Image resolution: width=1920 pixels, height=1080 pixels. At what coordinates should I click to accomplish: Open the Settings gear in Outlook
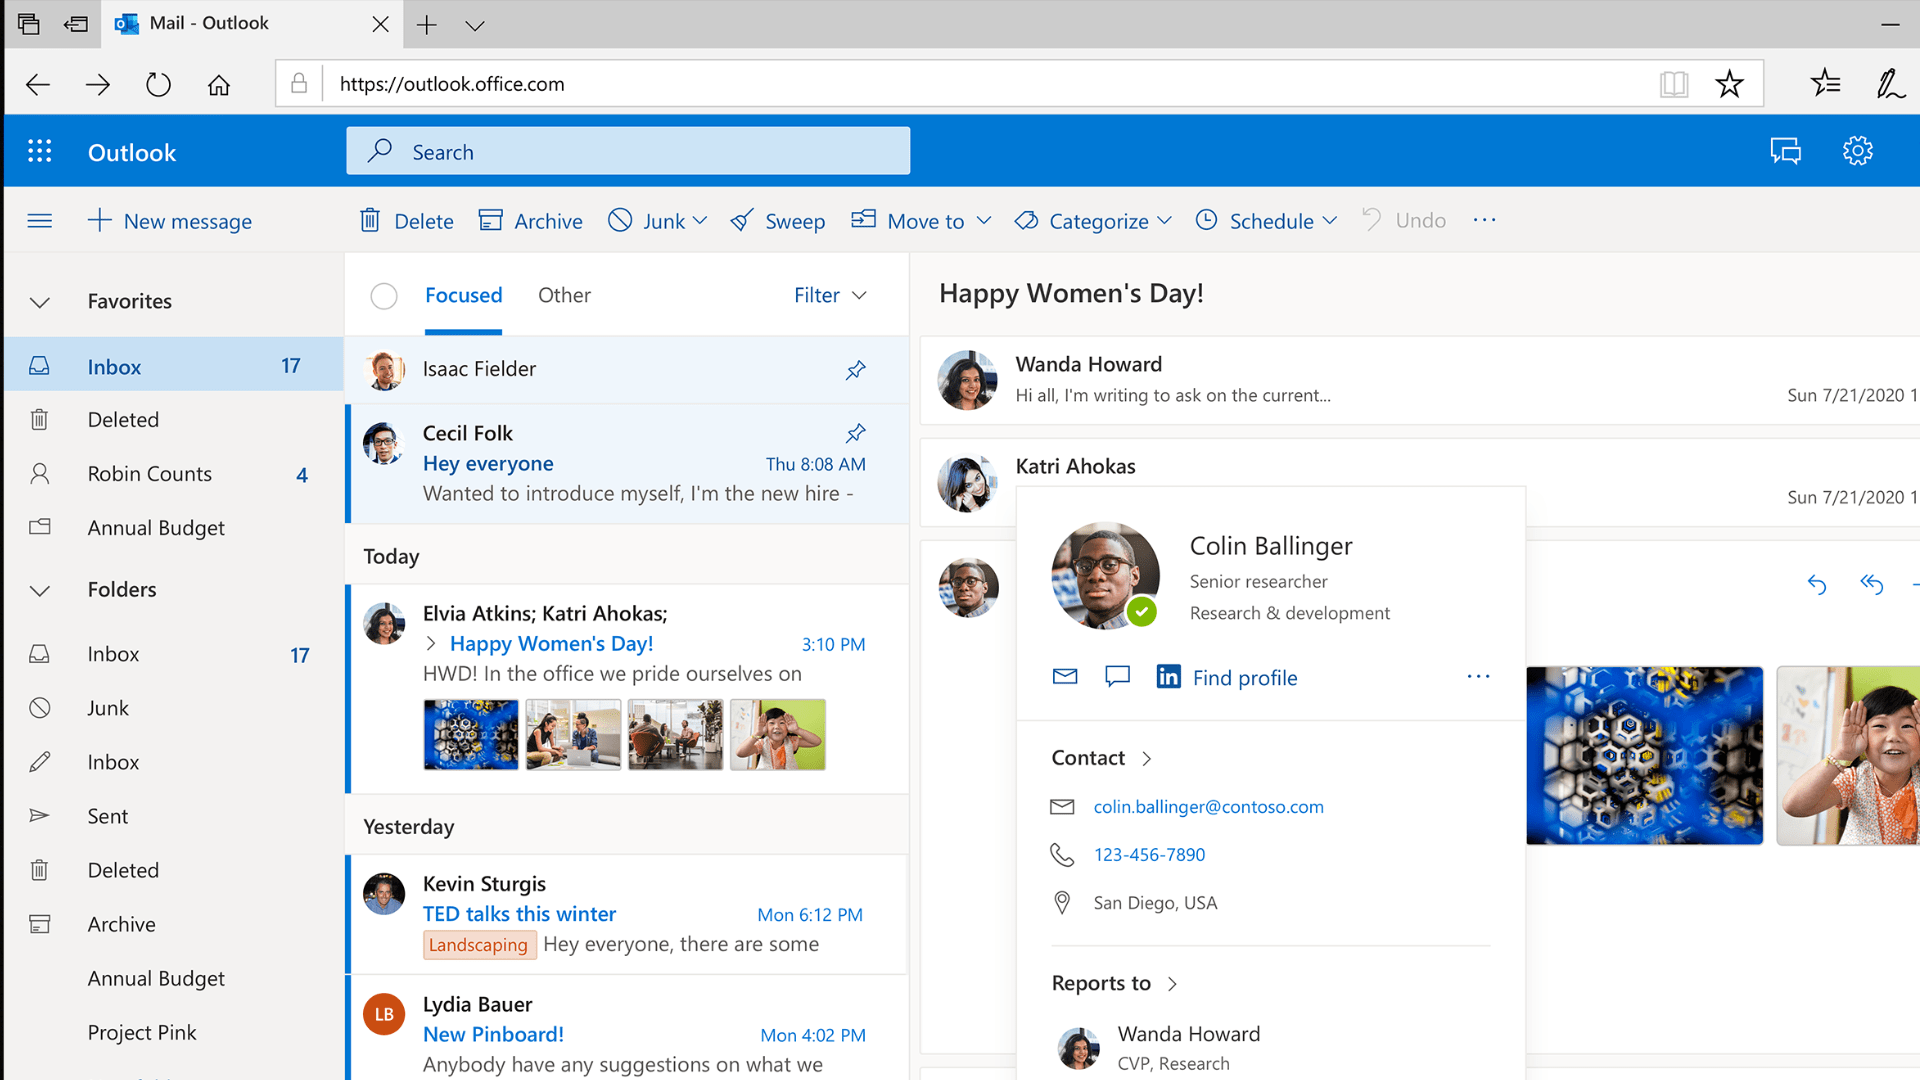point(1857,150)
